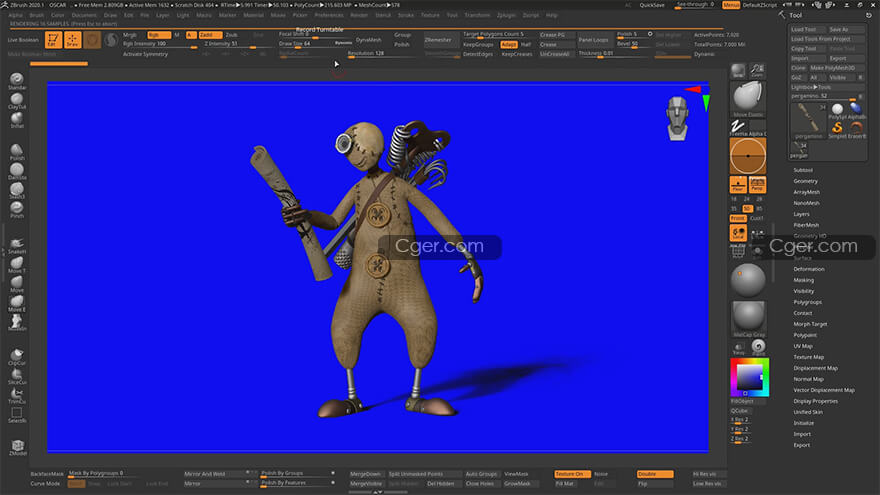Image resolution: width=880 pixels, height=495 pixels.
Task: Expand the Polygroups subpalette
Action: coord(808,302)
